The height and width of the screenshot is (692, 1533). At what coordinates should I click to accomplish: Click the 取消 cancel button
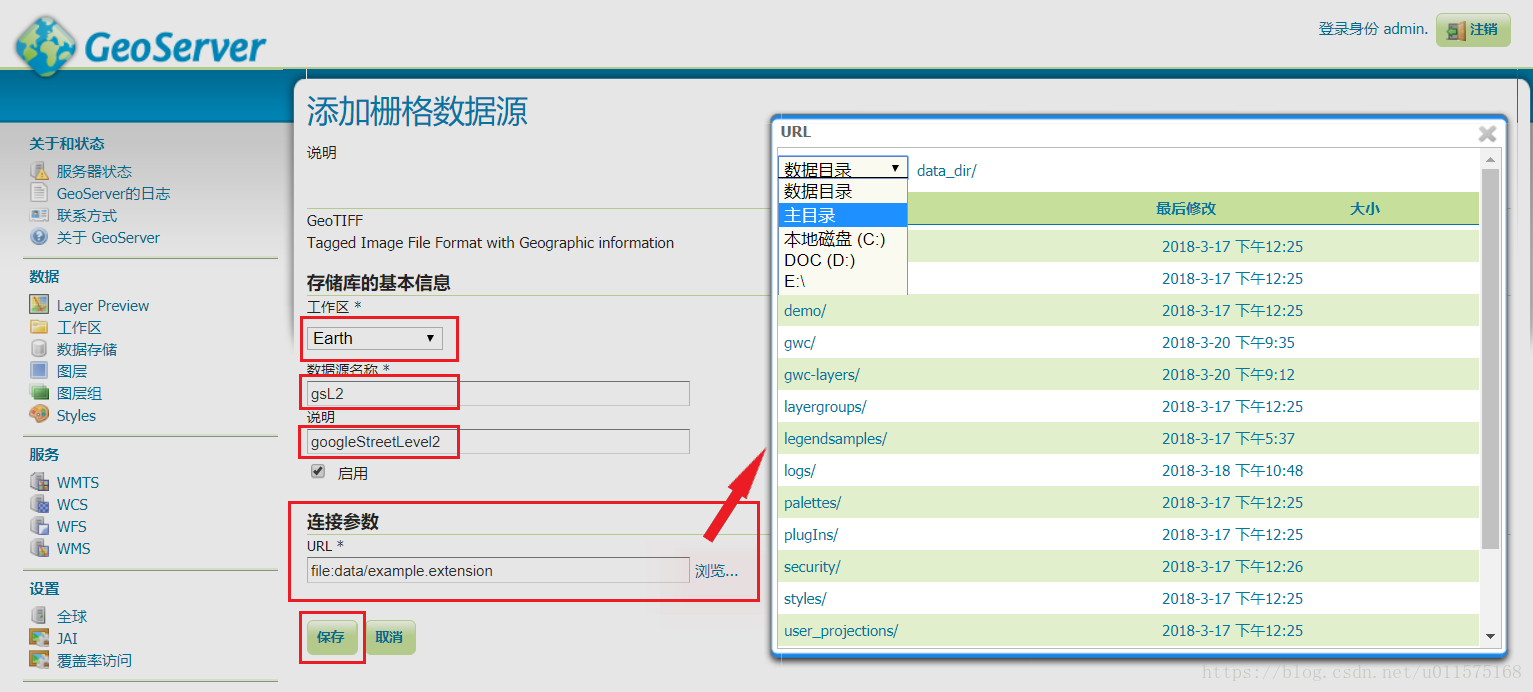coord(389,637)
